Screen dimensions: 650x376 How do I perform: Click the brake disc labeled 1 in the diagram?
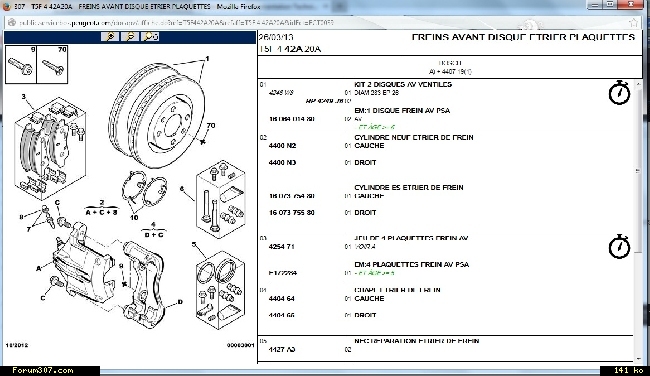click(x=158, y=115)
